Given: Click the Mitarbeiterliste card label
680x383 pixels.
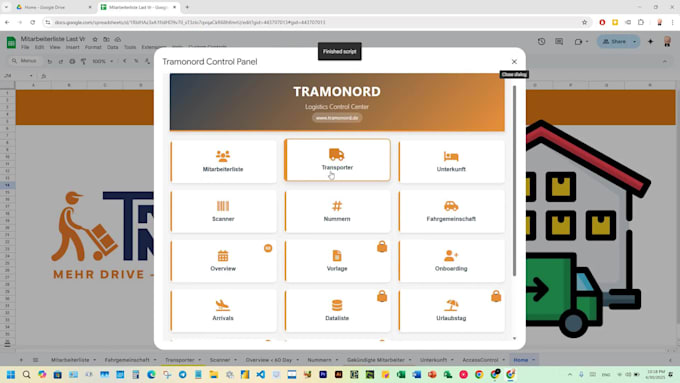Looking at the screenshot, I should (223, 169).
